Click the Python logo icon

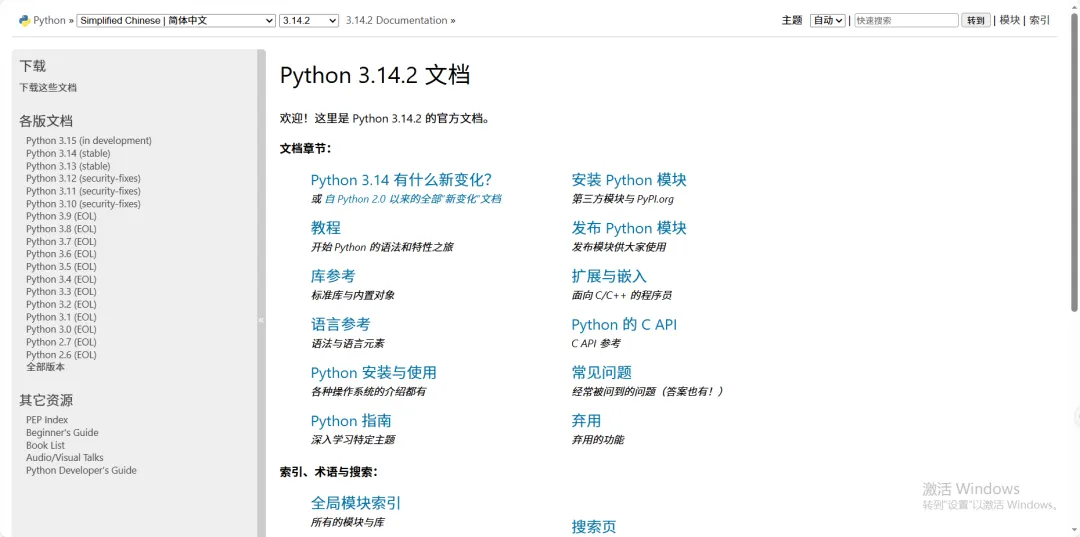(x=24, y=20)
